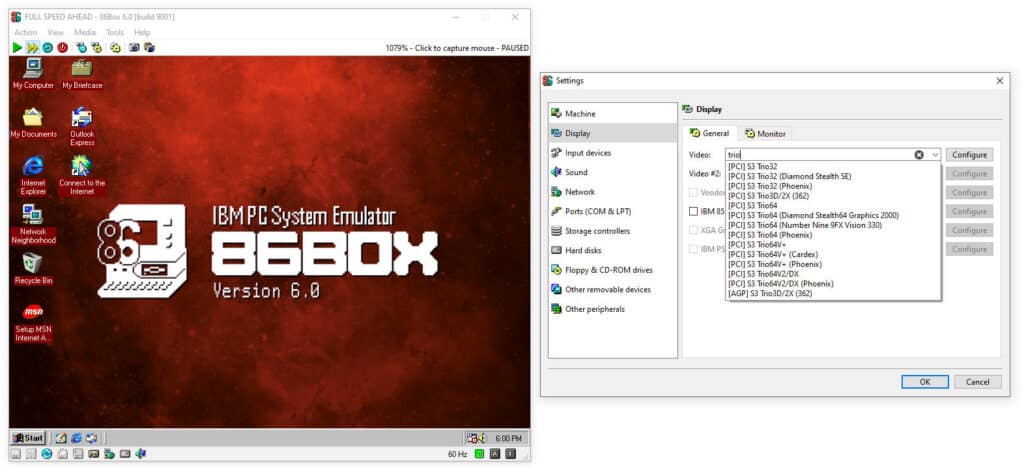1024x470 pixels.
Task: Toggle the IBM PS checkbox
Action: click(694, 249)
